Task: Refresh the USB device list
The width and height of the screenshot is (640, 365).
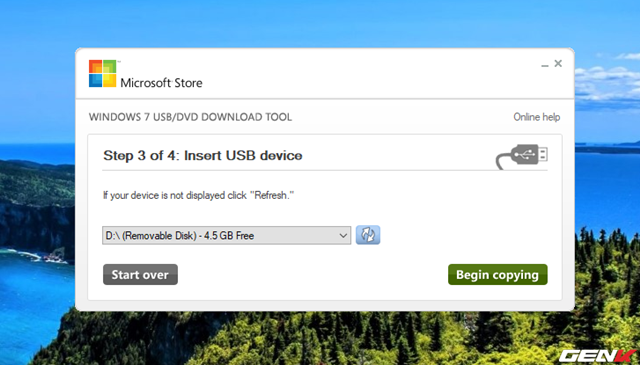Action: click(368, 235)
